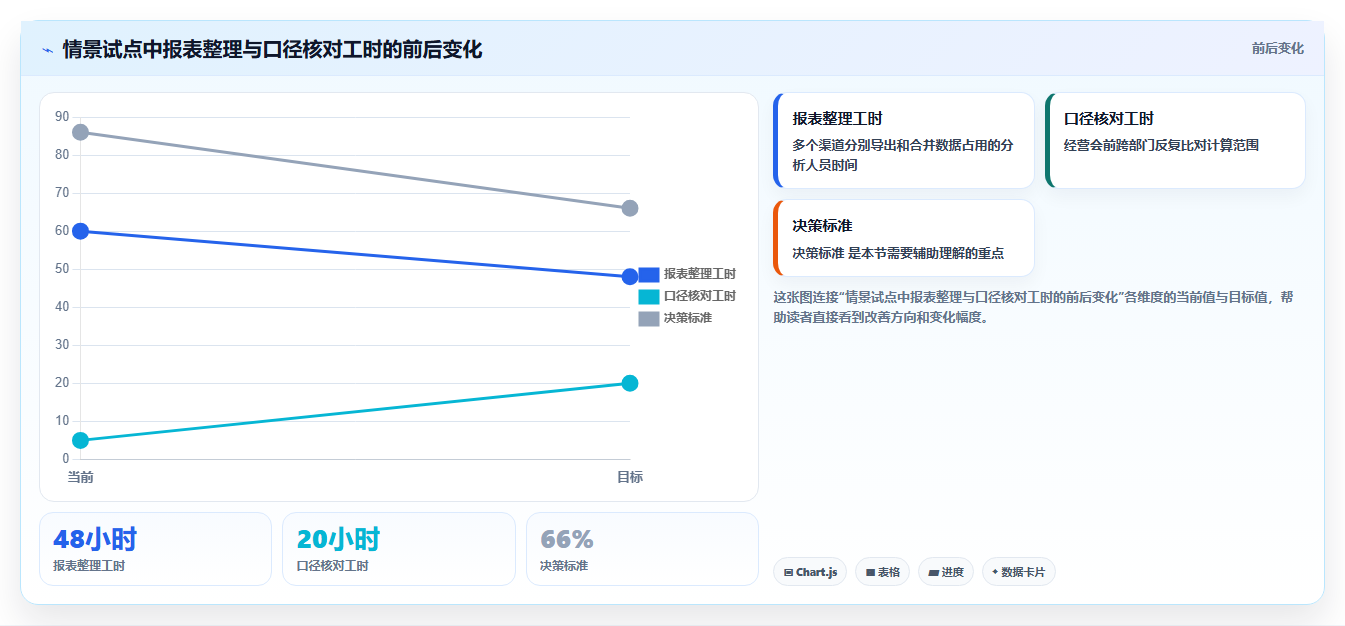Click the paragraph starting 这张图连接
Image resolution: width=1345 pixels, height=626 pixels.
[1034, 307]
